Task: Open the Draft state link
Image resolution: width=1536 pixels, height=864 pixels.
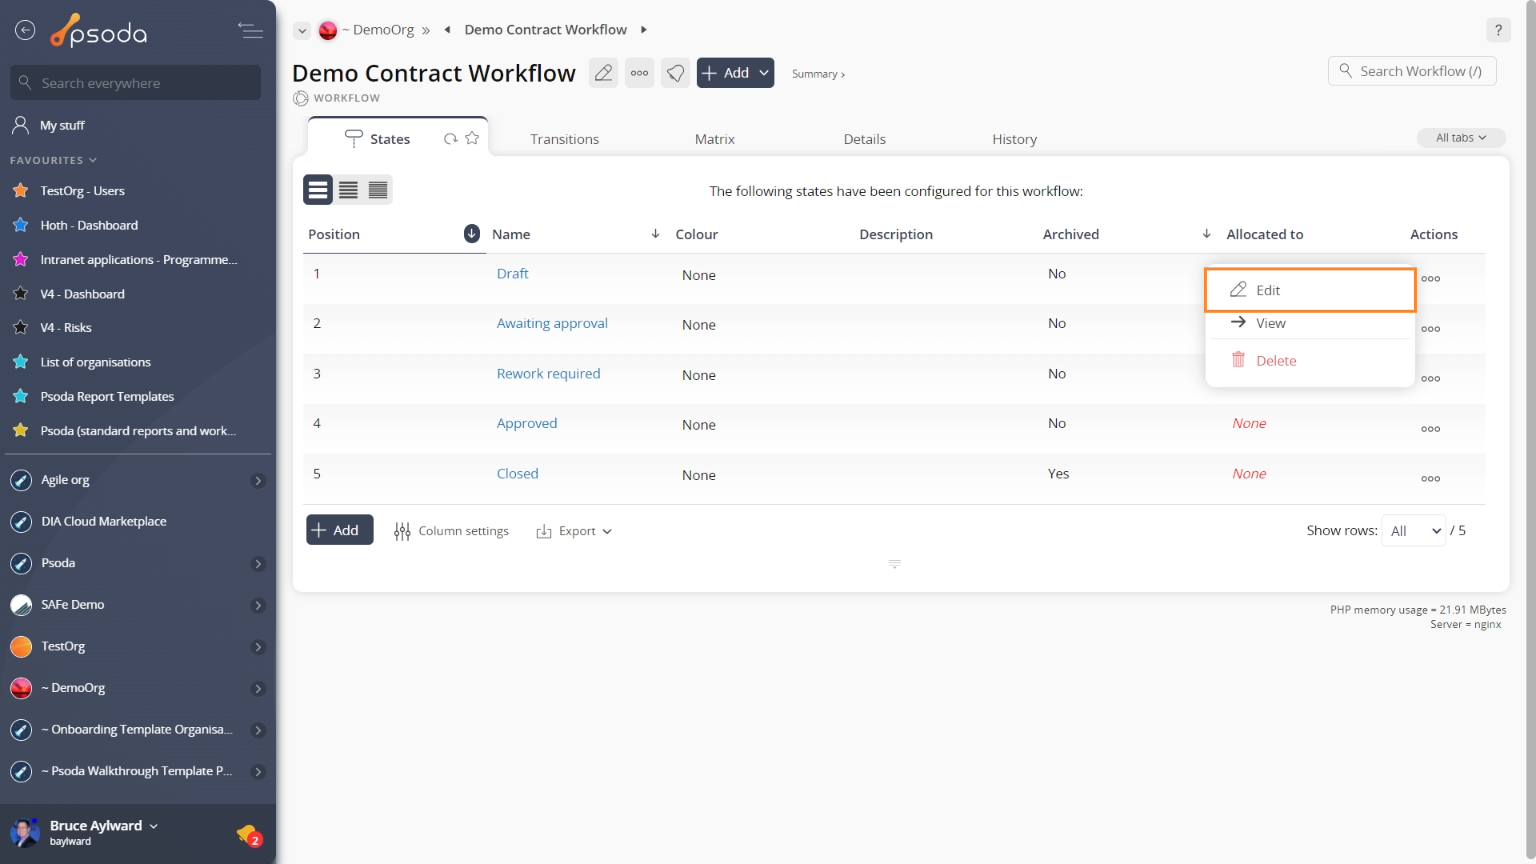Action: click(x=513, y=273)
